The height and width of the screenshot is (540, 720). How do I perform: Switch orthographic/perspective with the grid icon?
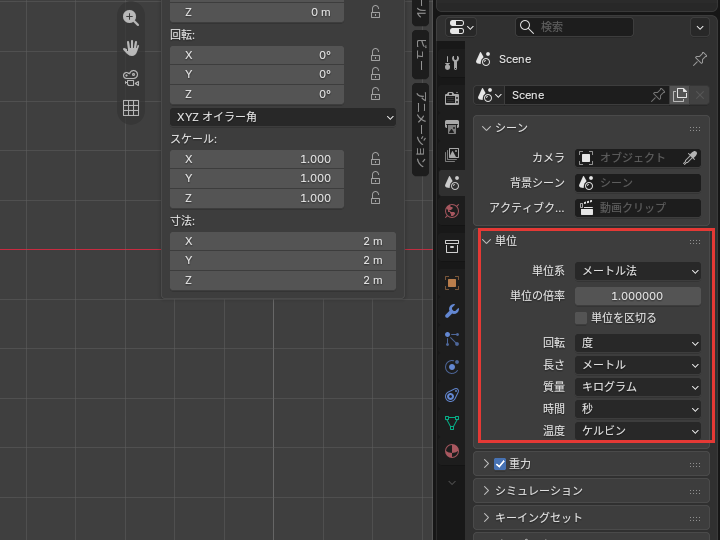(x=131, y=108)
